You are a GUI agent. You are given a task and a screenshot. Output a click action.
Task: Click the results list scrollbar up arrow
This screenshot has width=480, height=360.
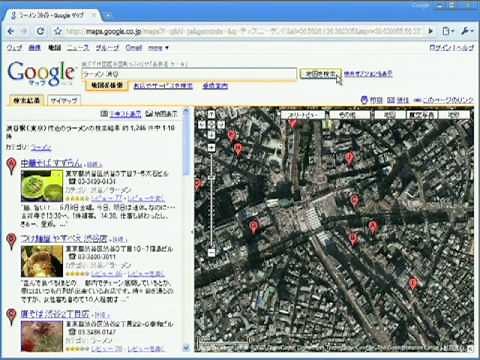pos(186,112)
